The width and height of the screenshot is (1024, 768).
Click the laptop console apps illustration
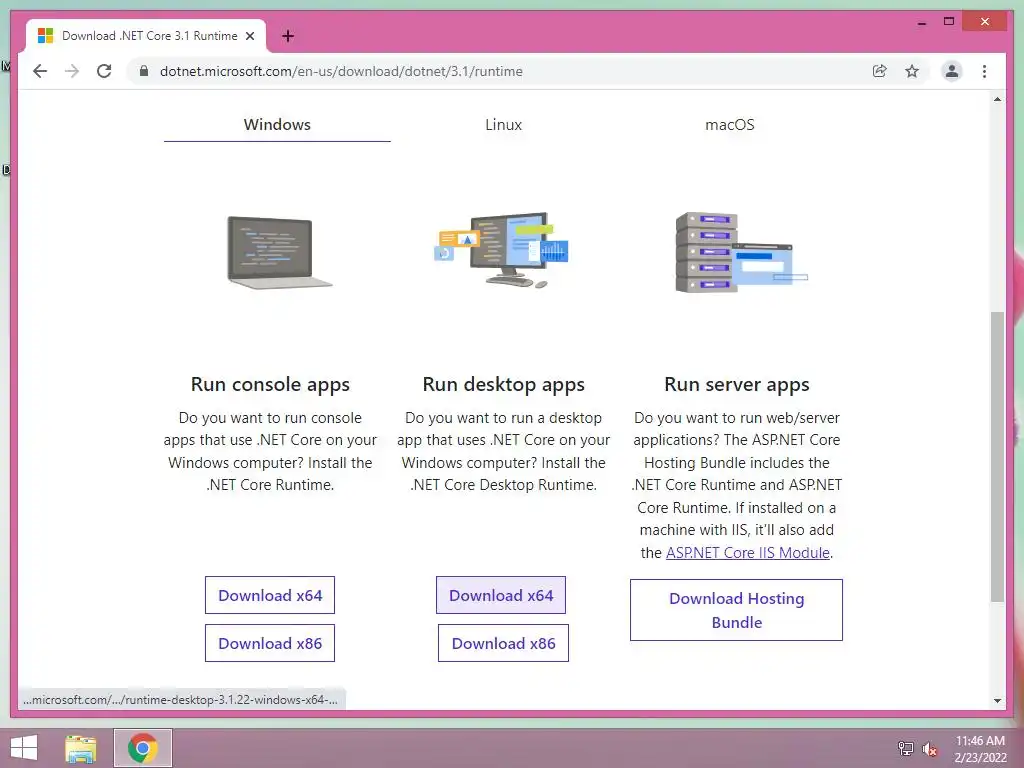(279, 252)
